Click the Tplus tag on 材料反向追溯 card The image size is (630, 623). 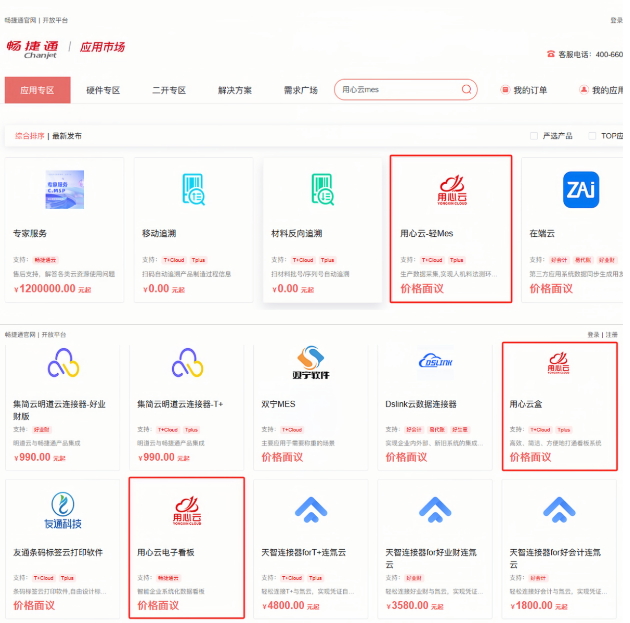[327, 260]
